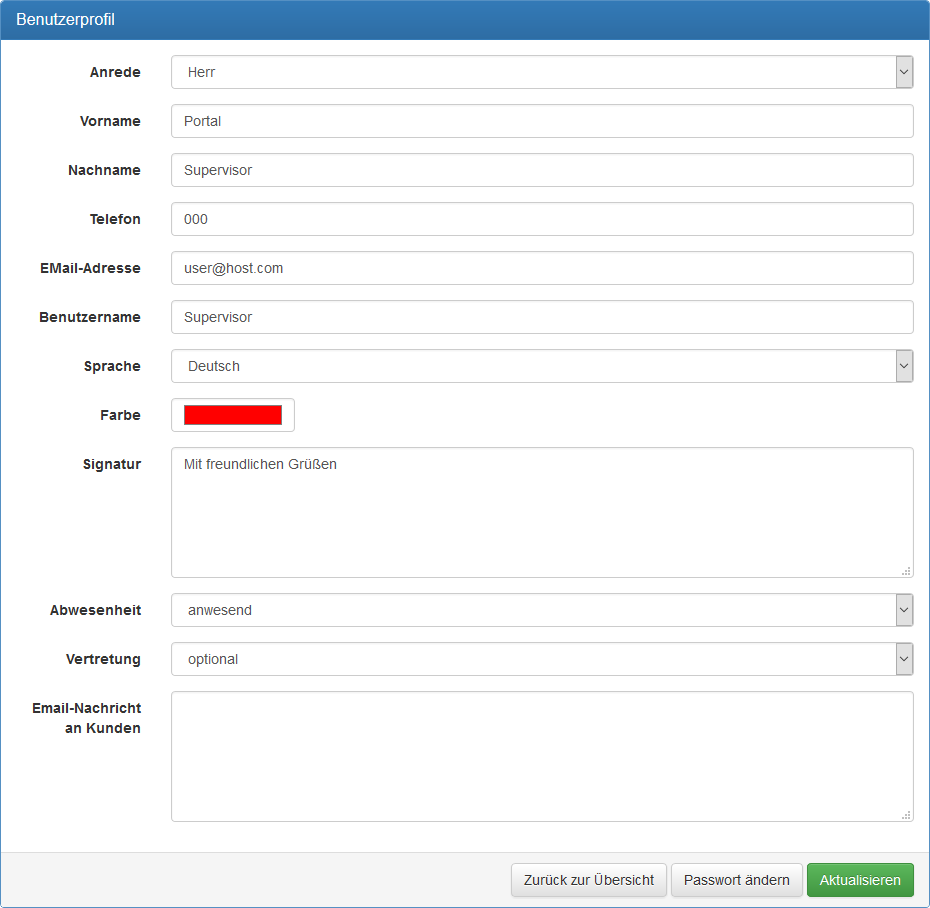The width and height of the screenshot is (930, 908).
Task: Click the Benutzerprofil panel header title
Action: pyautogui.click(x=65, y=20)
